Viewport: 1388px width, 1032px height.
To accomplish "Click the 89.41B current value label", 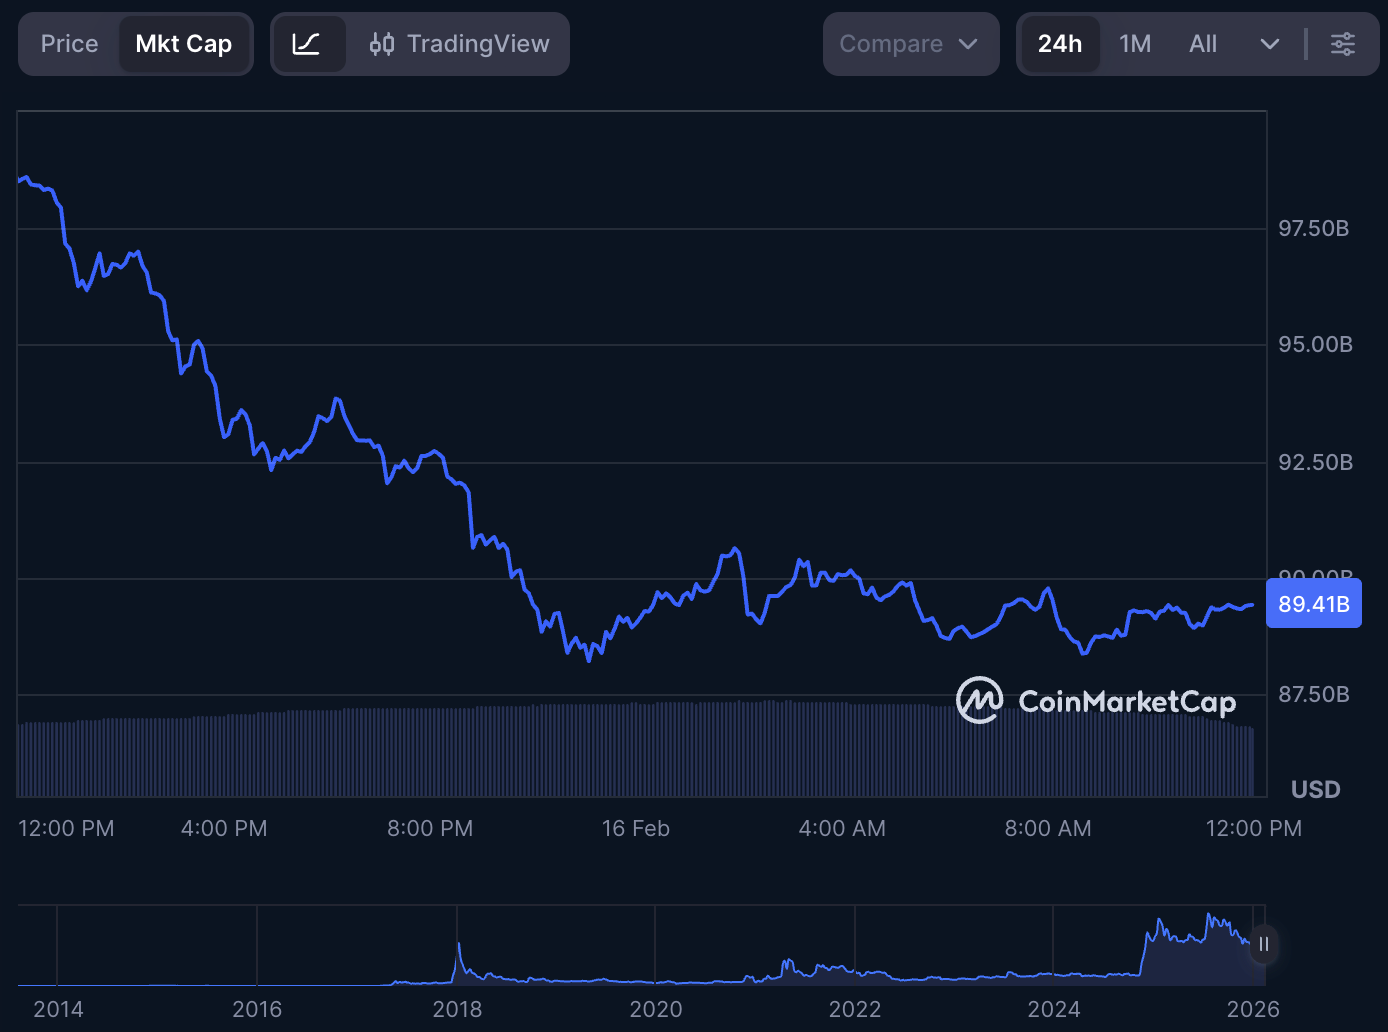I will (1313, 602).
